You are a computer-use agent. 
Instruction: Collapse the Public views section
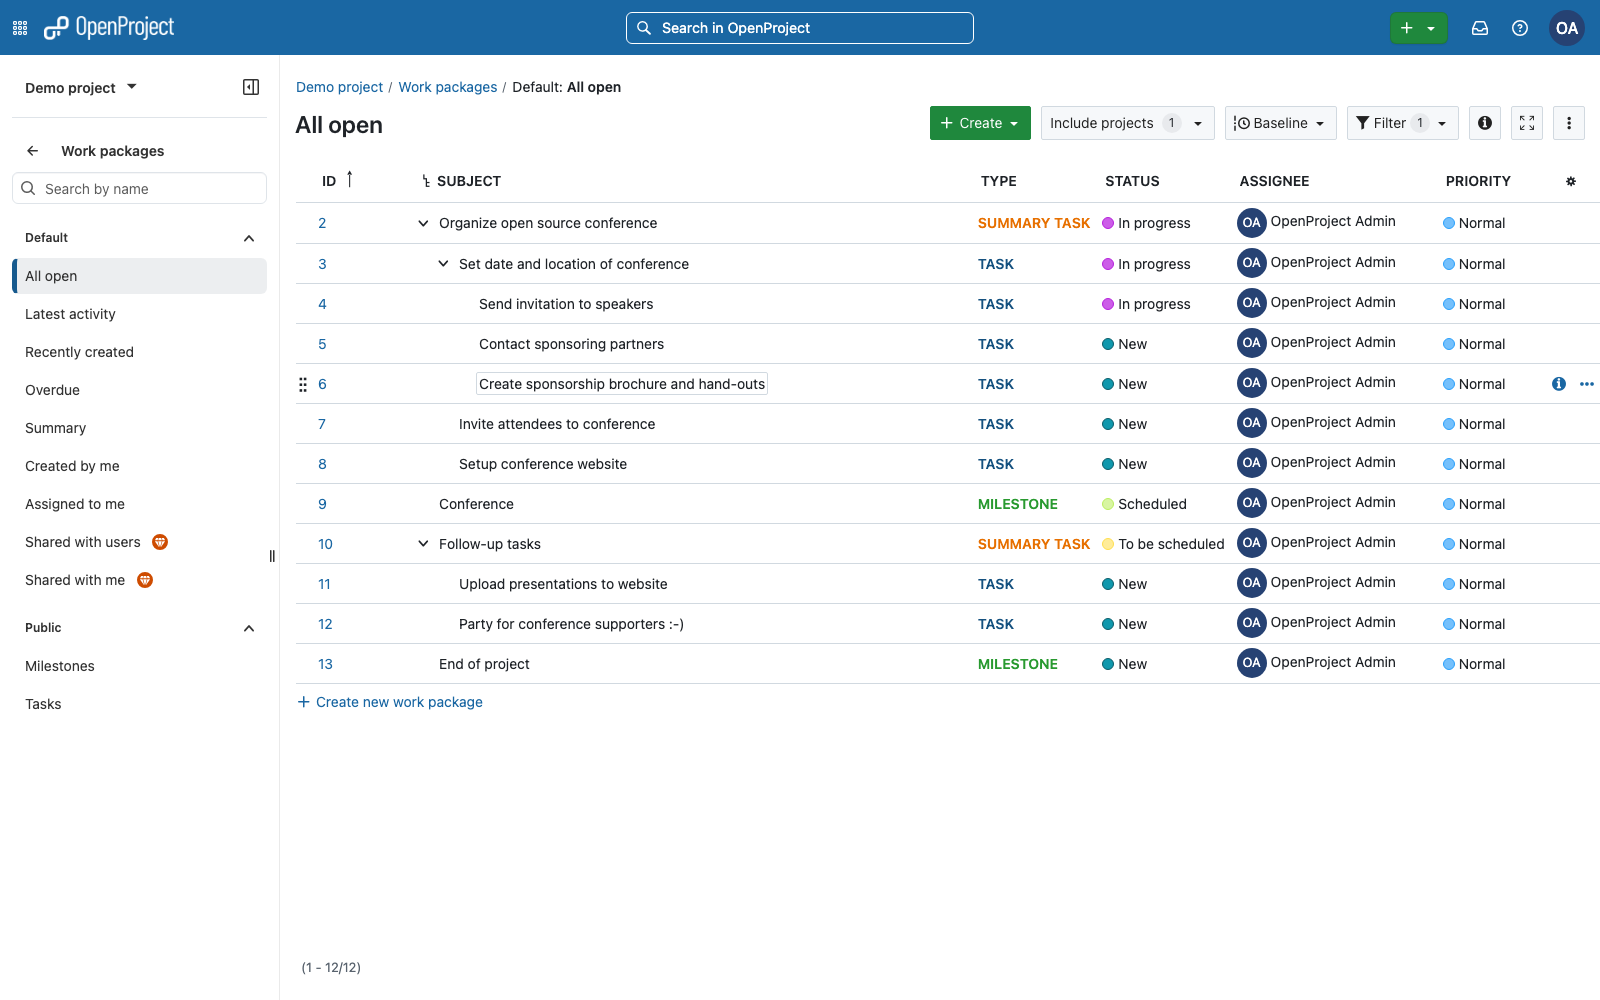(x=249, y=628)
